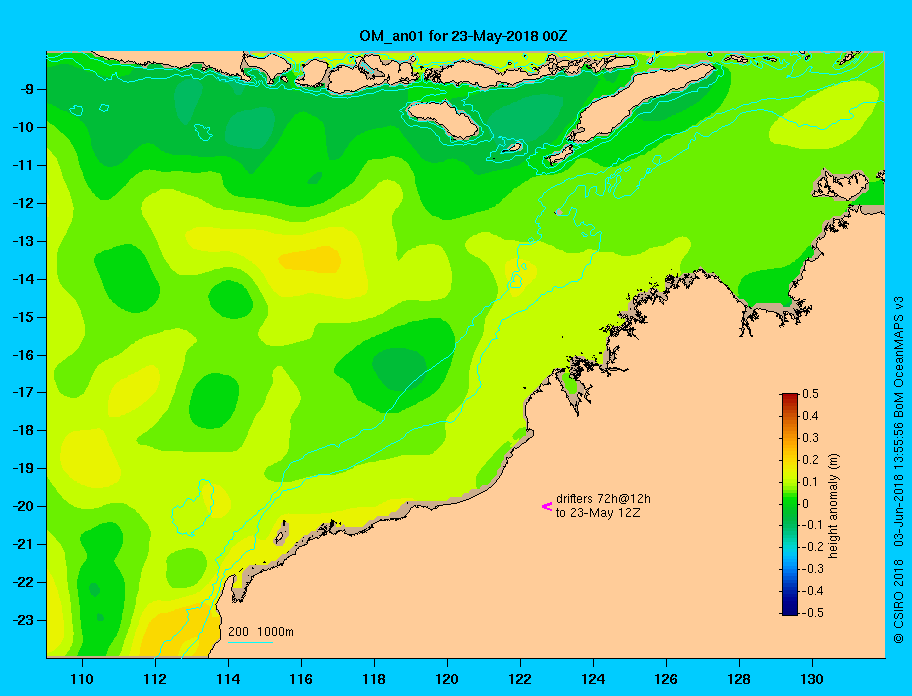Image resolution: width=912 pixels, height=696 pixels.
Task: Click longitude label '112' on bottom axis
Action: (x=155, y=679)
